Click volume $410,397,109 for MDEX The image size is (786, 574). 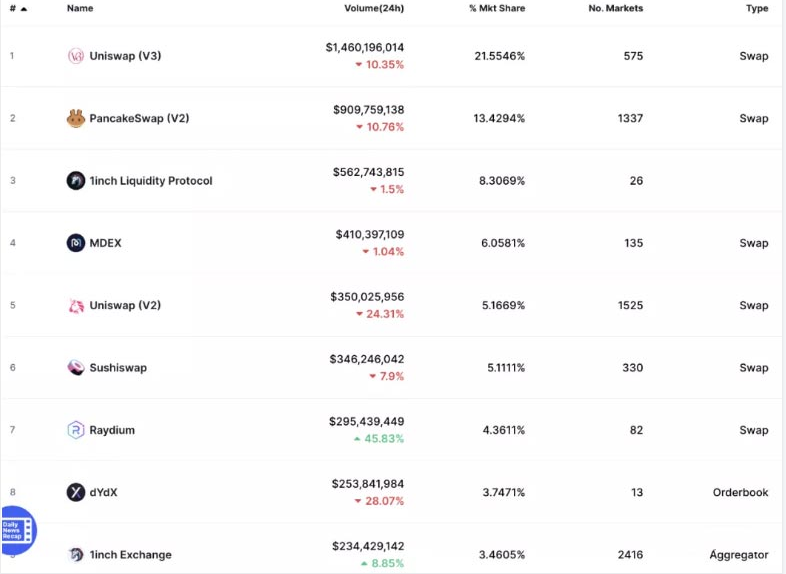[x=370, y=234]
